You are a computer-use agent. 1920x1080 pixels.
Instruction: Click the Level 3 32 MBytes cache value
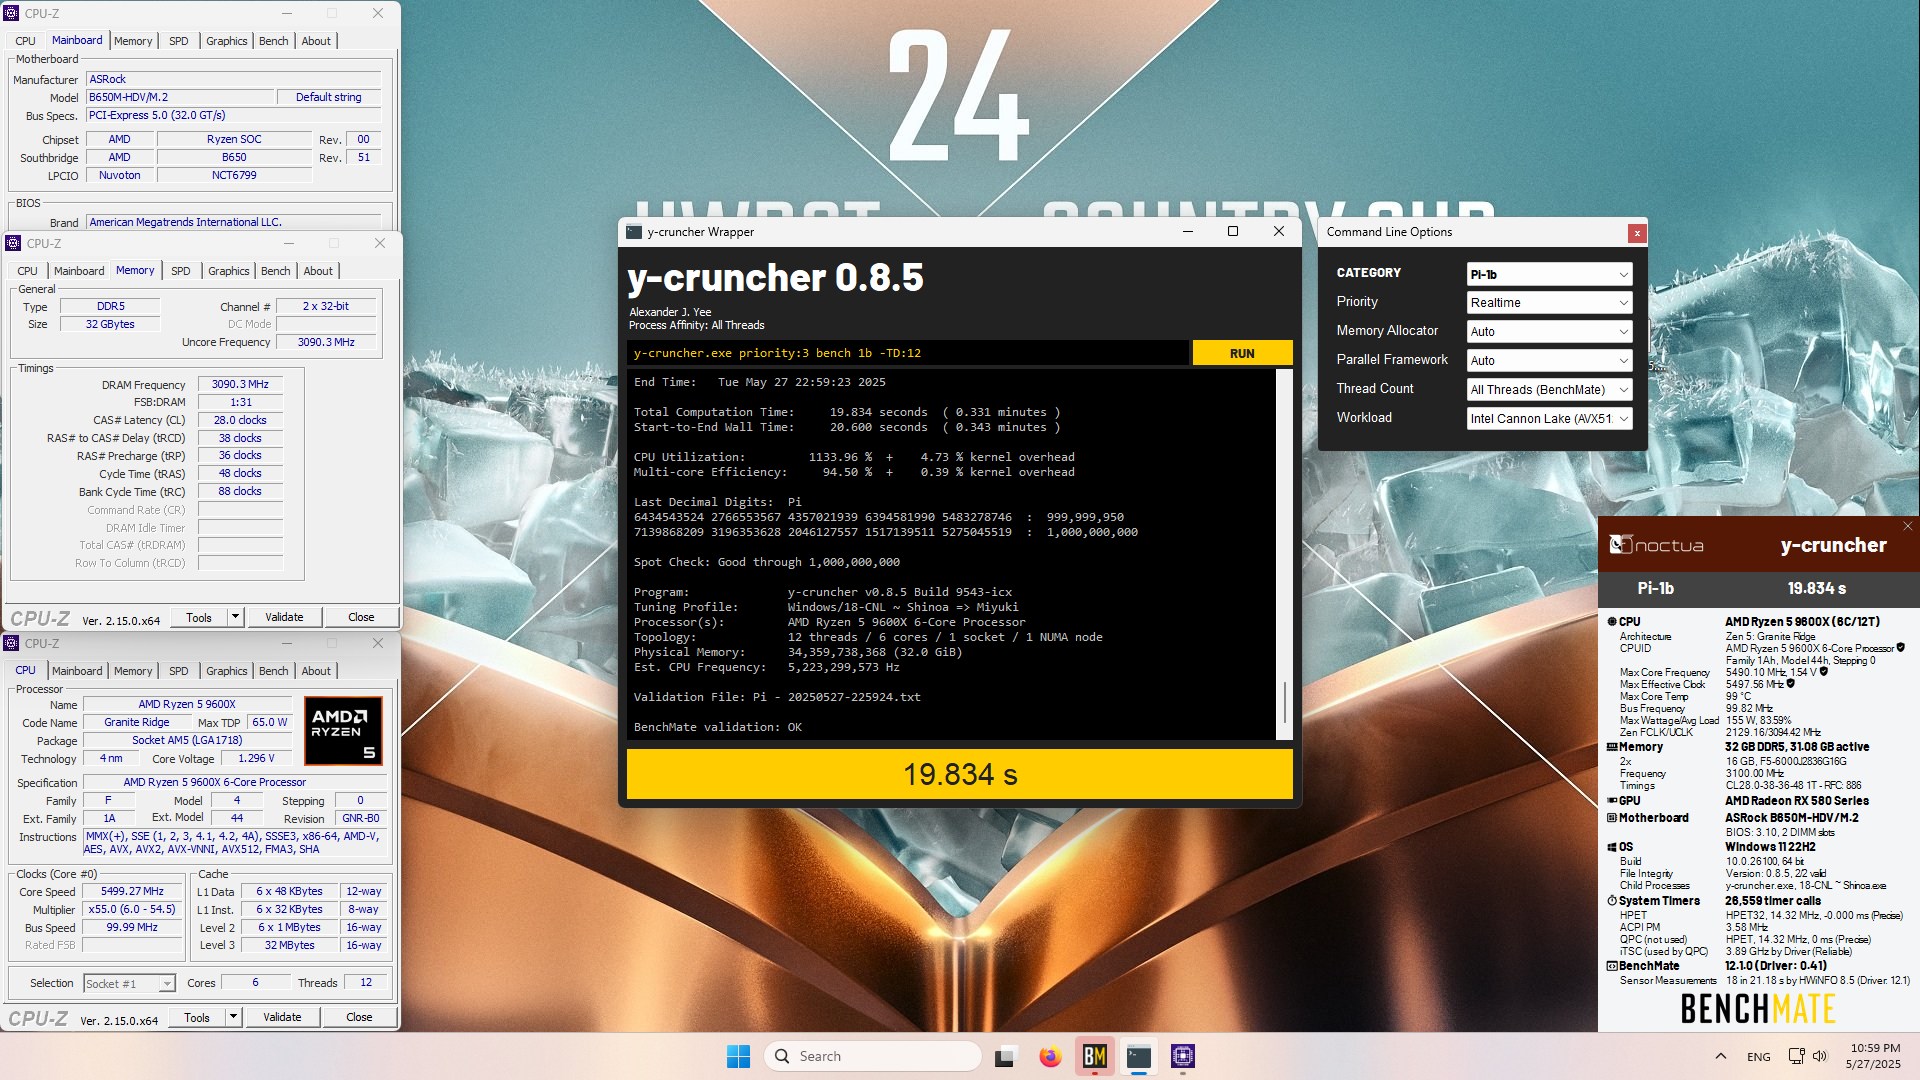click(x=289, y=945)
